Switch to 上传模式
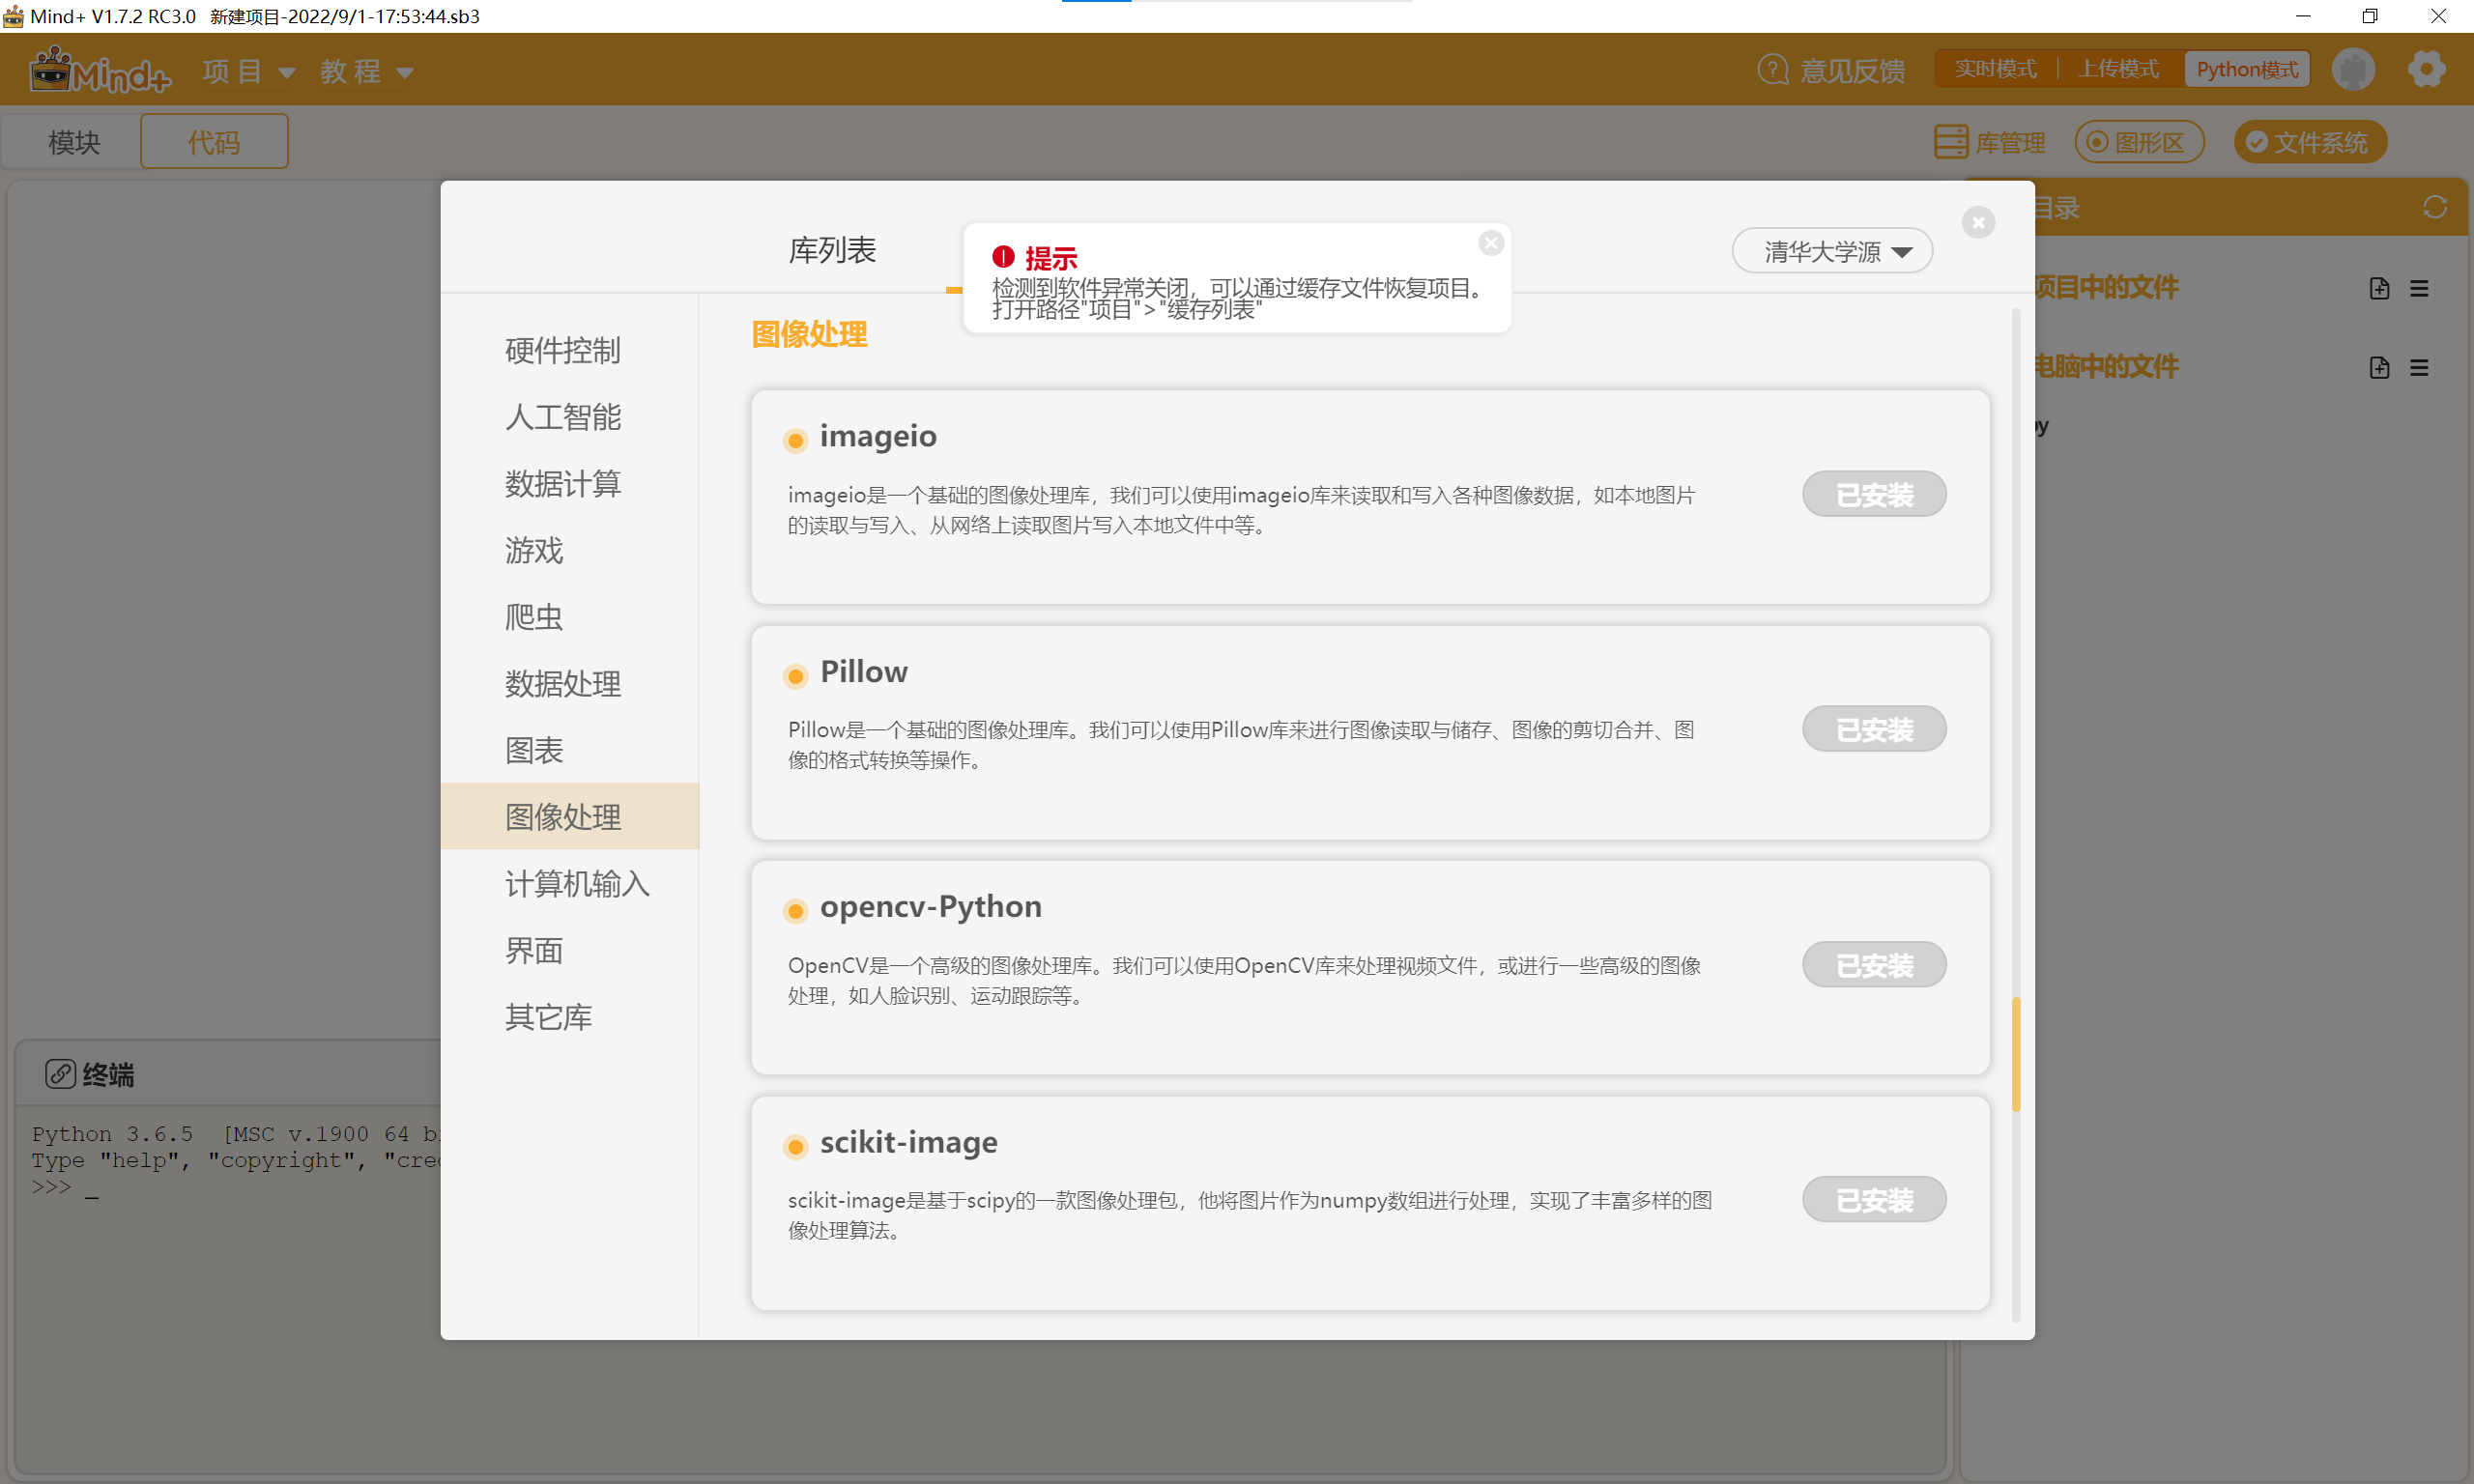This screenshot has height=1484, width=2474. tap(2118, 69)
